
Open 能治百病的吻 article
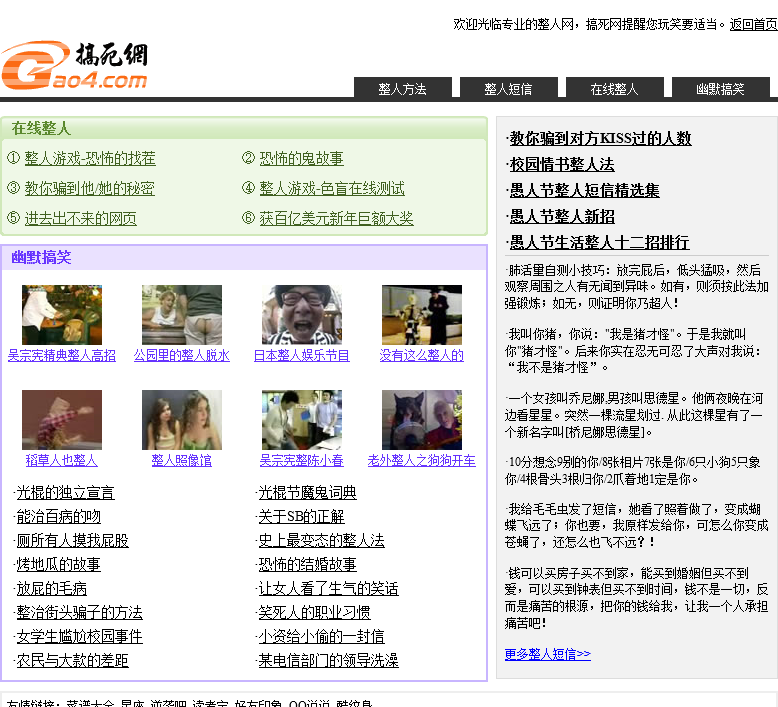click(x=59, y=516)
